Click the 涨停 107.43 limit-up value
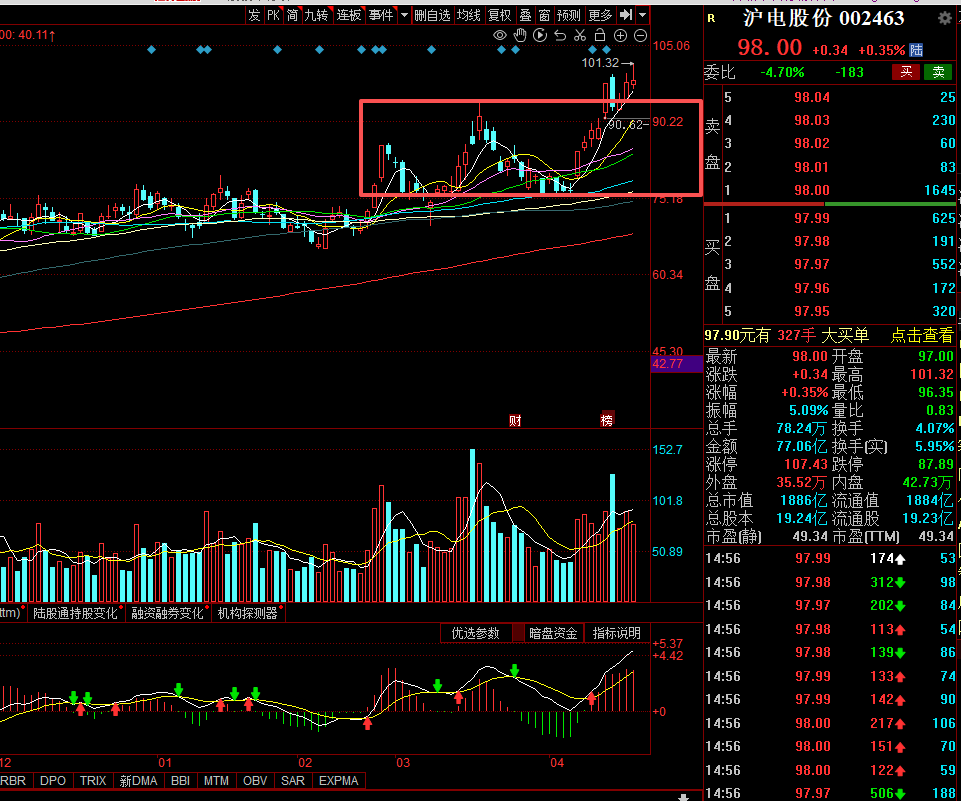 (x=806, y=465)
